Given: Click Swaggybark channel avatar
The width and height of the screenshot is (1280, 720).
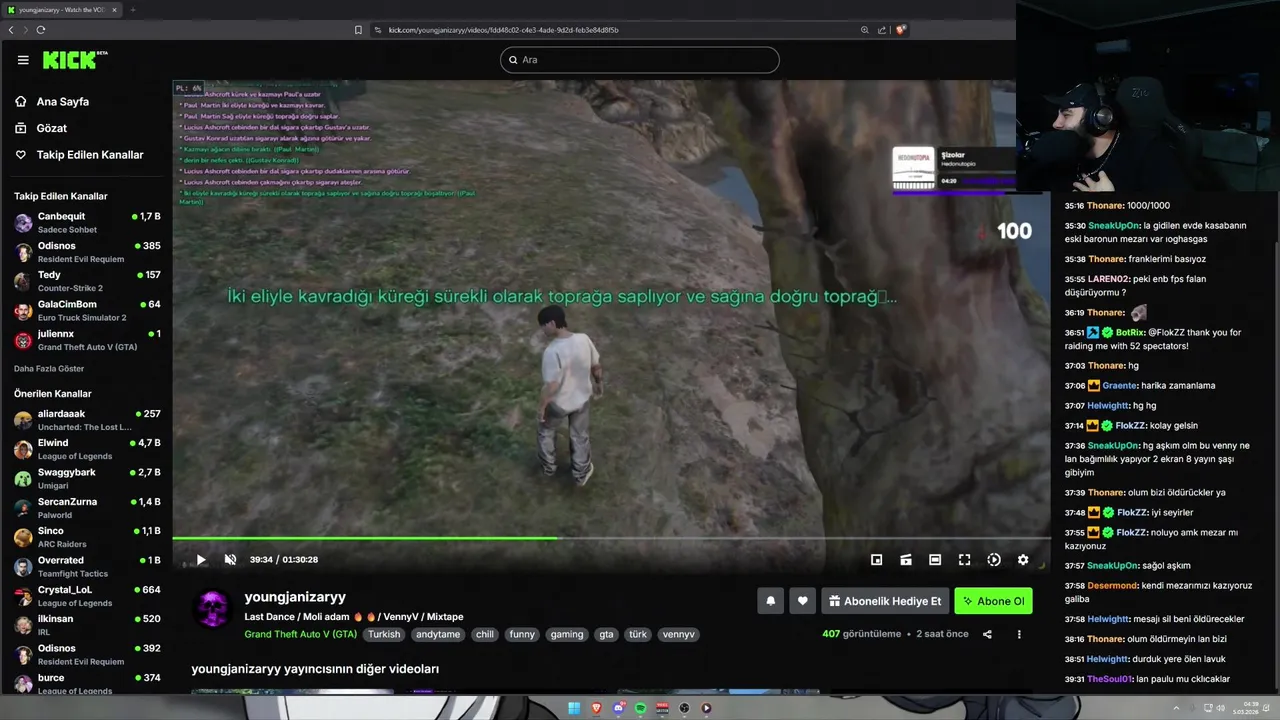Looking at the screenshot, I should tap(23, 479).
